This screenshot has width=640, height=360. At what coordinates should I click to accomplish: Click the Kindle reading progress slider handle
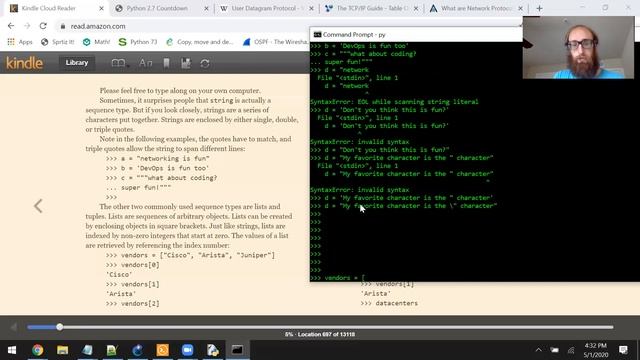[x=60, y=327]
